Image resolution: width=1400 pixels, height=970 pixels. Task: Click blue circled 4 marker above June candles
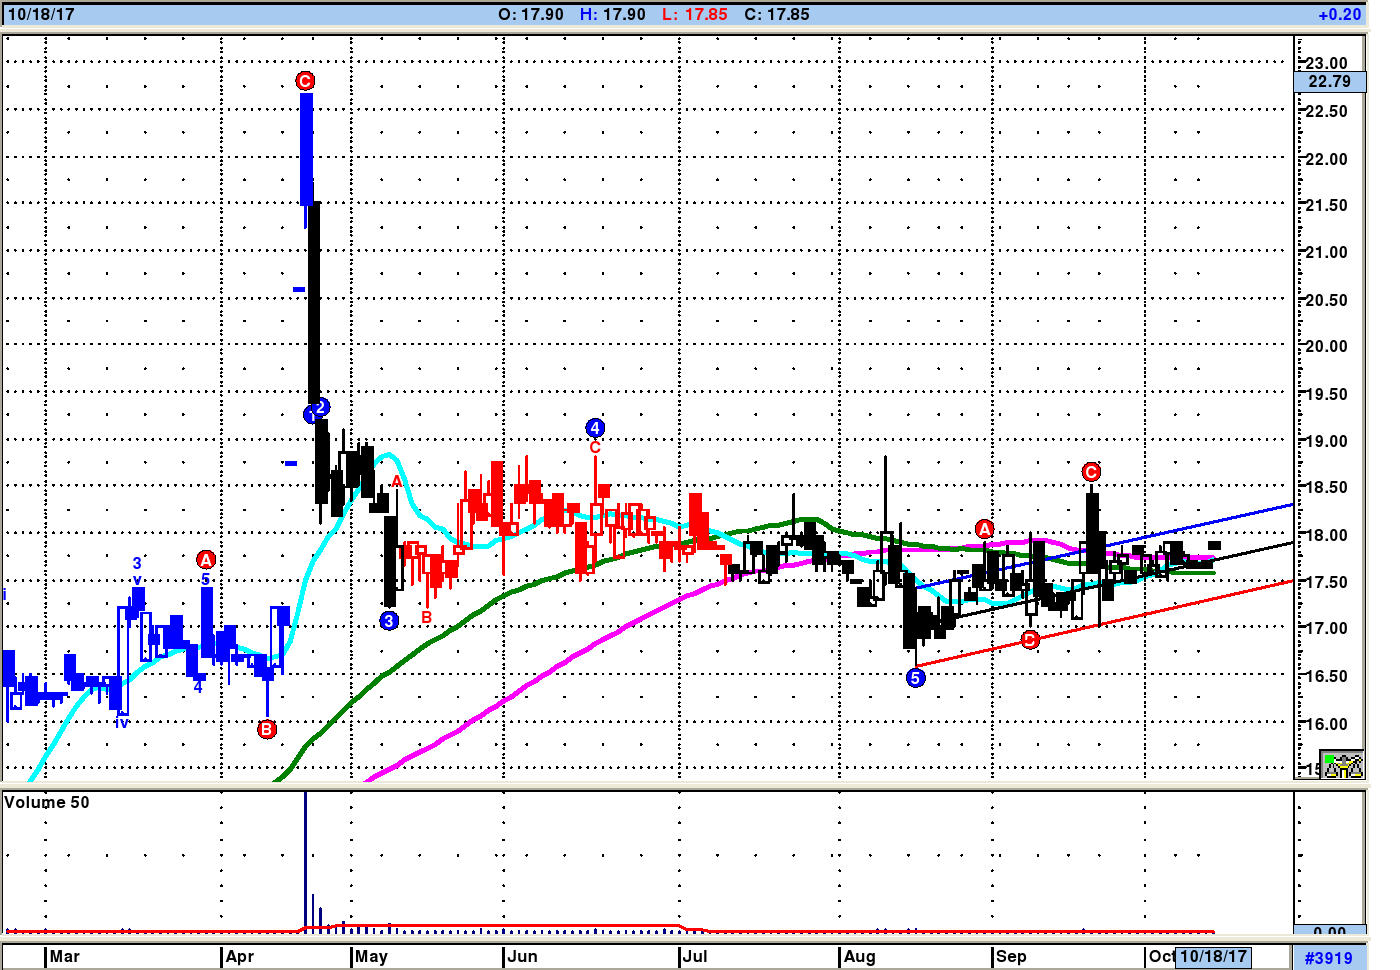pos(595,428)
